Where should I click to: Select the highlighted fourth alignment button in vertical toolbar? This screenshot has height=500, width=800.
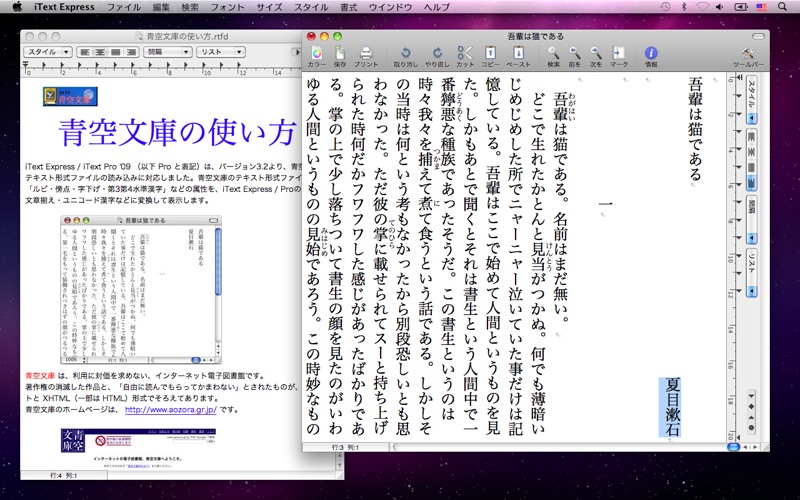pyautogui.click(x=752, y=182)
